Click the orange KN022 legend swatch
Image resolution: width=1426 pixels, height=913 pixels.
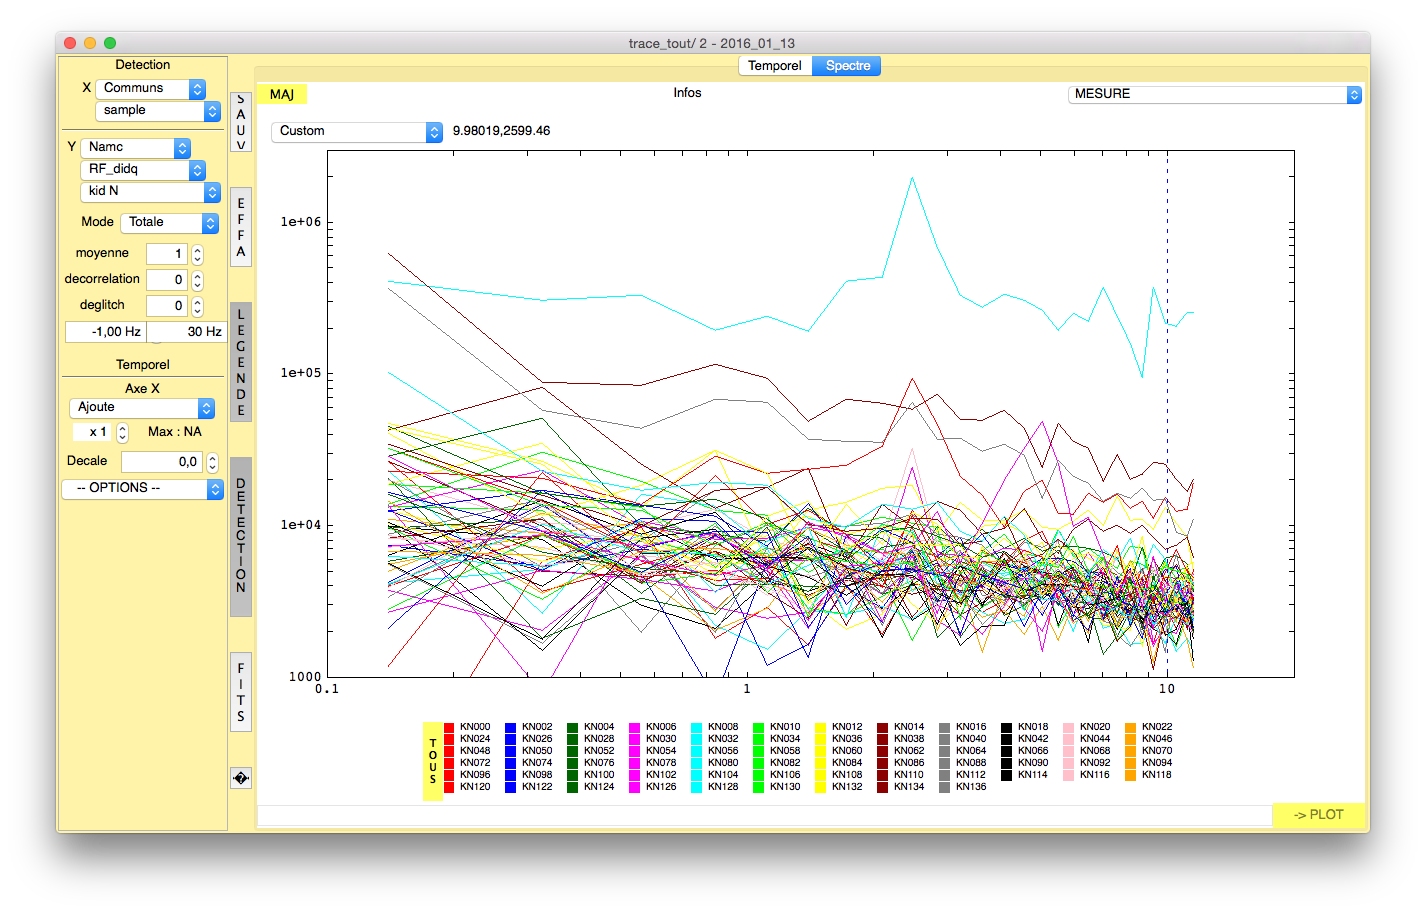tap(1131, 728)
